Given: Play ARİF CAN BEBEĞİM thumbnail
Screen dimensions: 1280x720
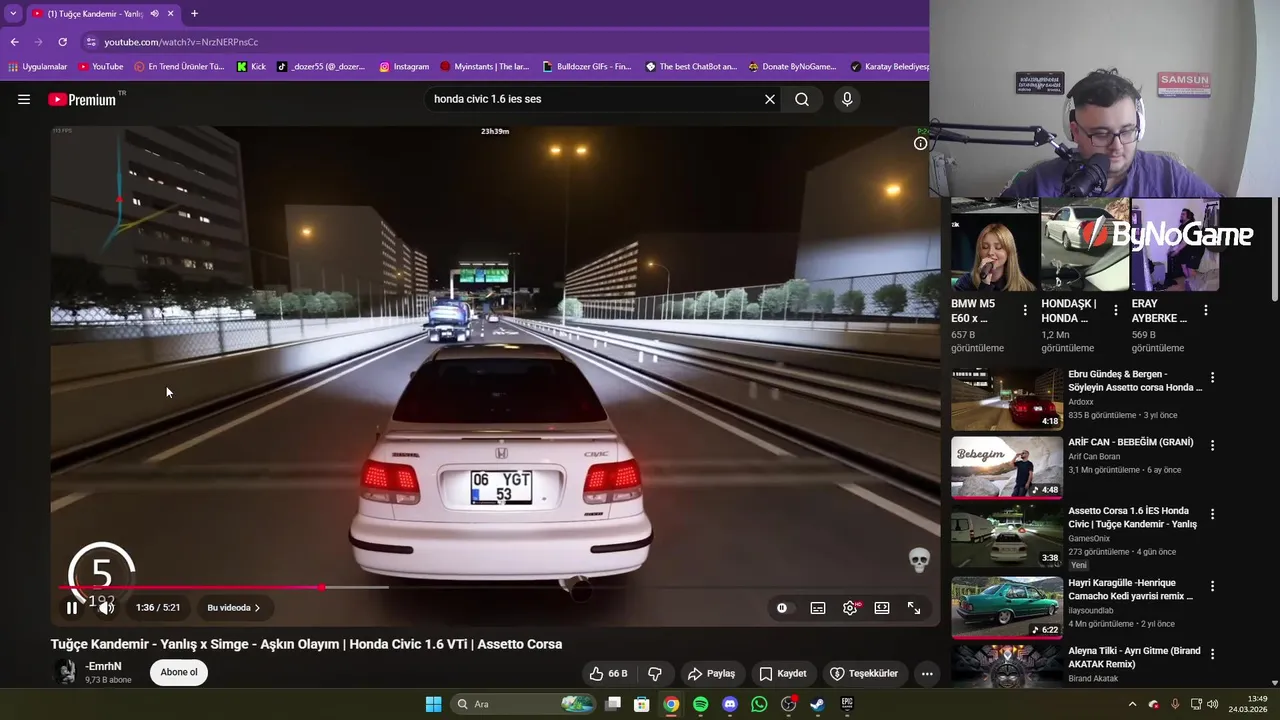Looking at the screenshot, I should (x=1007, y=467).
